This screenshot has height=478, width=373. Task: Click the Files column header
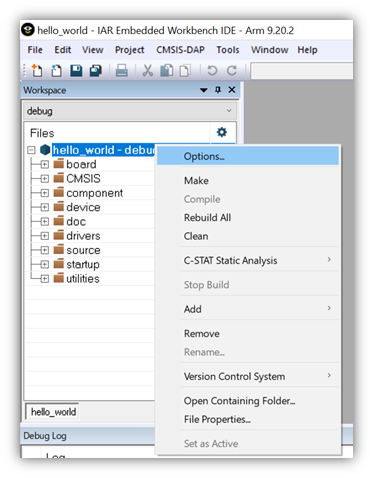(x=42, y=133)
